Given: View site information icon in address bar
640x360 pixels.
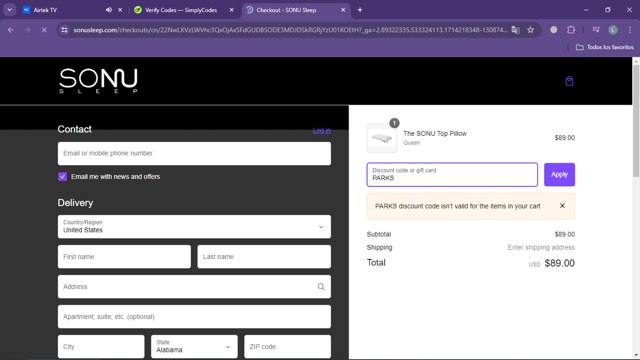Looking at the screenshot, I should (64, 30).
